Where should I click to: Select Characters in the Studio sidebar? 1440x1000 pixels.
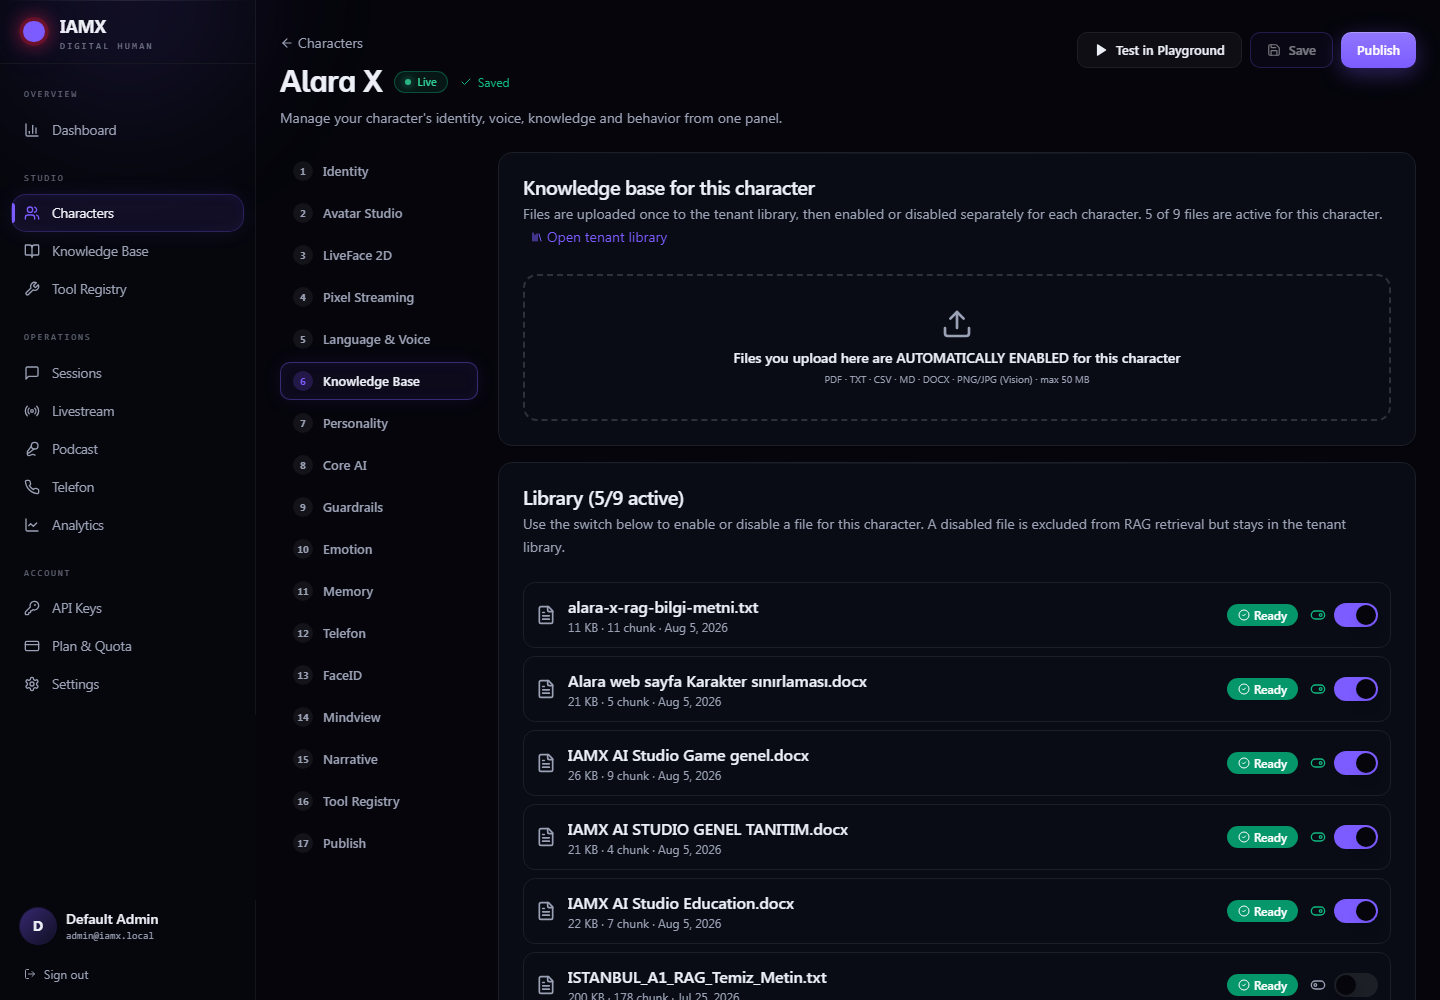coord(128,213)
